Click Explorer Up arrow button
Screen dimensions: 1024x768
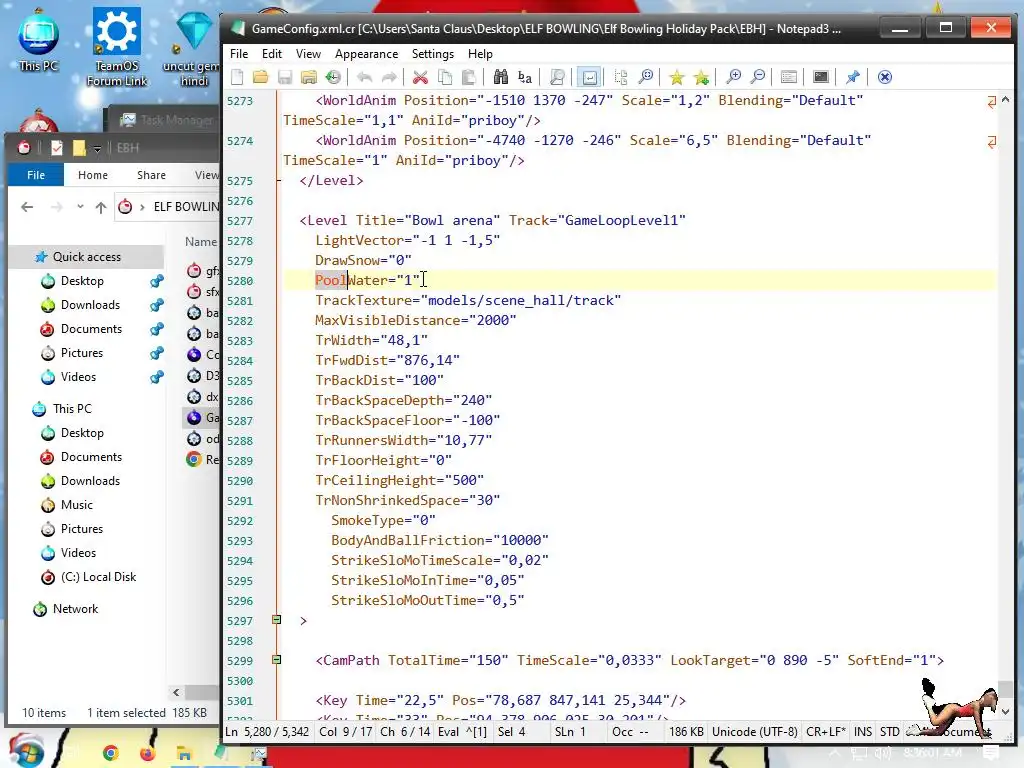click(101, 208)
